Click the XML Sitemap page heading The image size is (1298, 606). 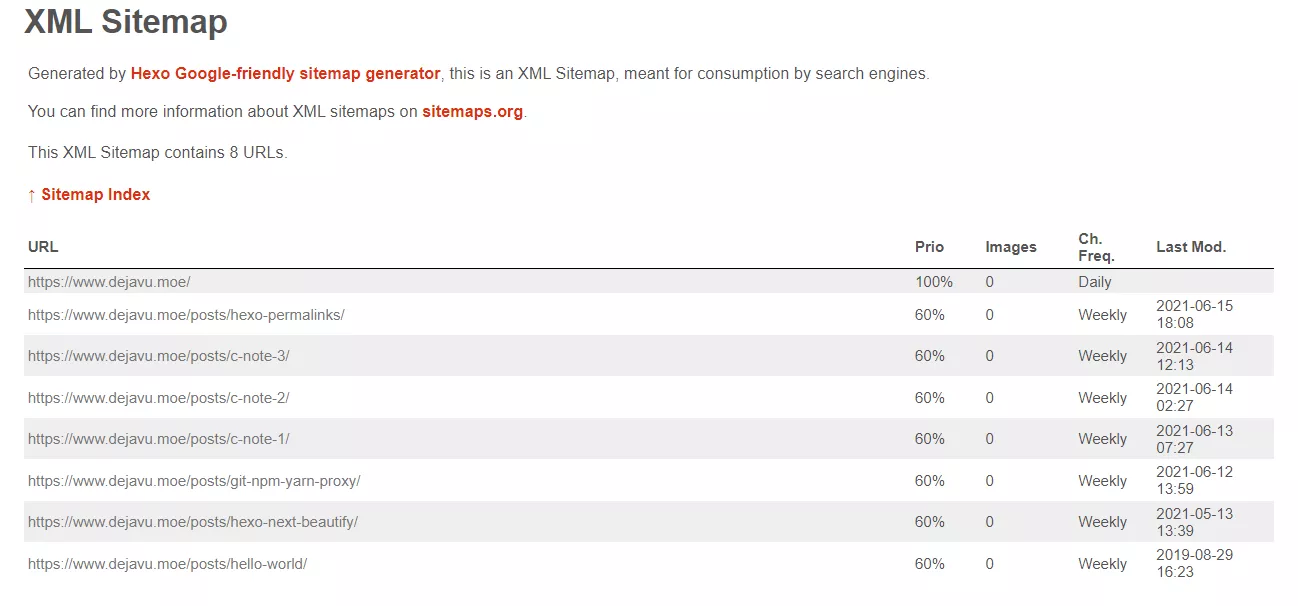(126, 21)
